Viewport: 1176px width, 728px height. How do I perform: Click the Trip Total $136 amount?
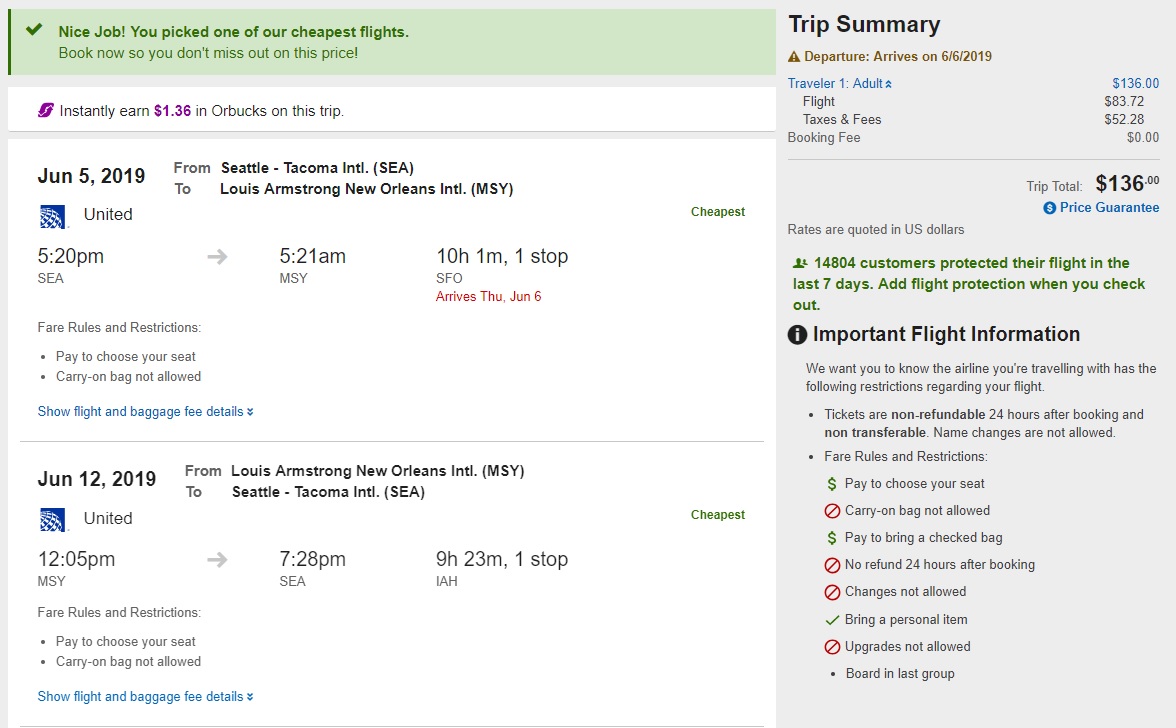(x=1126, y=183)
